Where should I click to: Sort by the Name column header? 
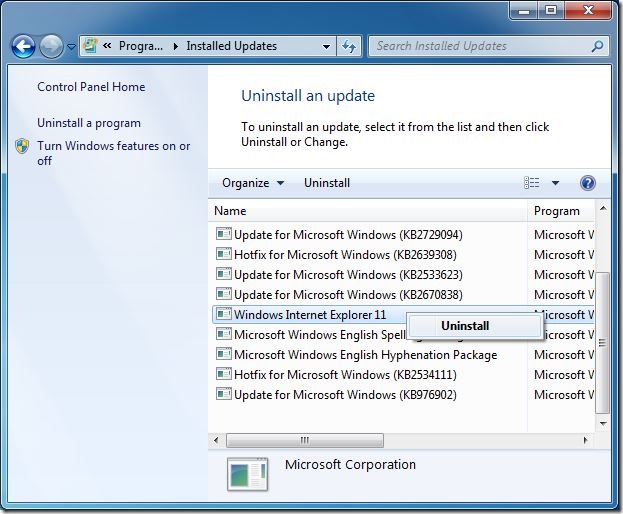(x=368, y=211)
